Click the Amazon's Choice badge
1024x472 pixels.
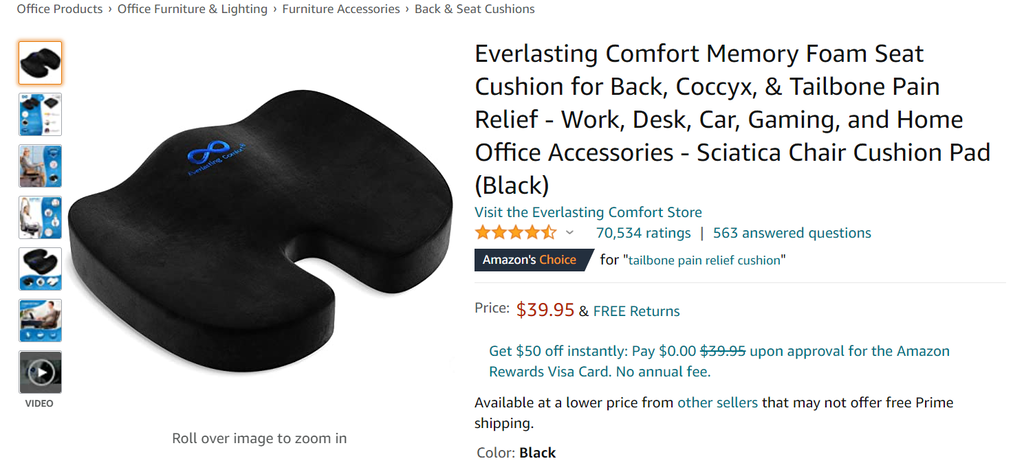pyautogui.click(x=529, y=260)
